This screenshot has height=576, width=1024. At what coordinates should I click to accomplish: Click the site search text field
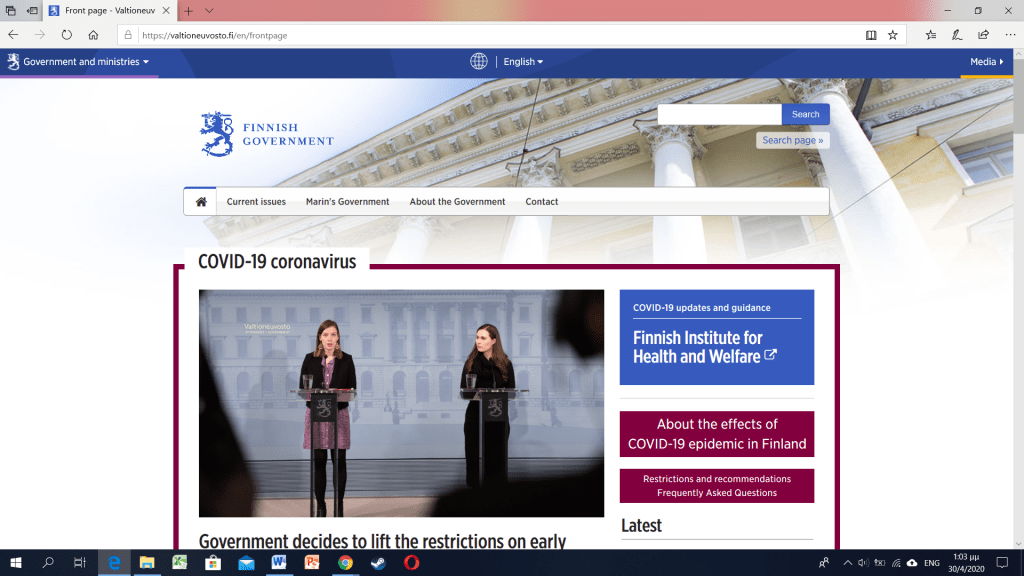[719, 115]
